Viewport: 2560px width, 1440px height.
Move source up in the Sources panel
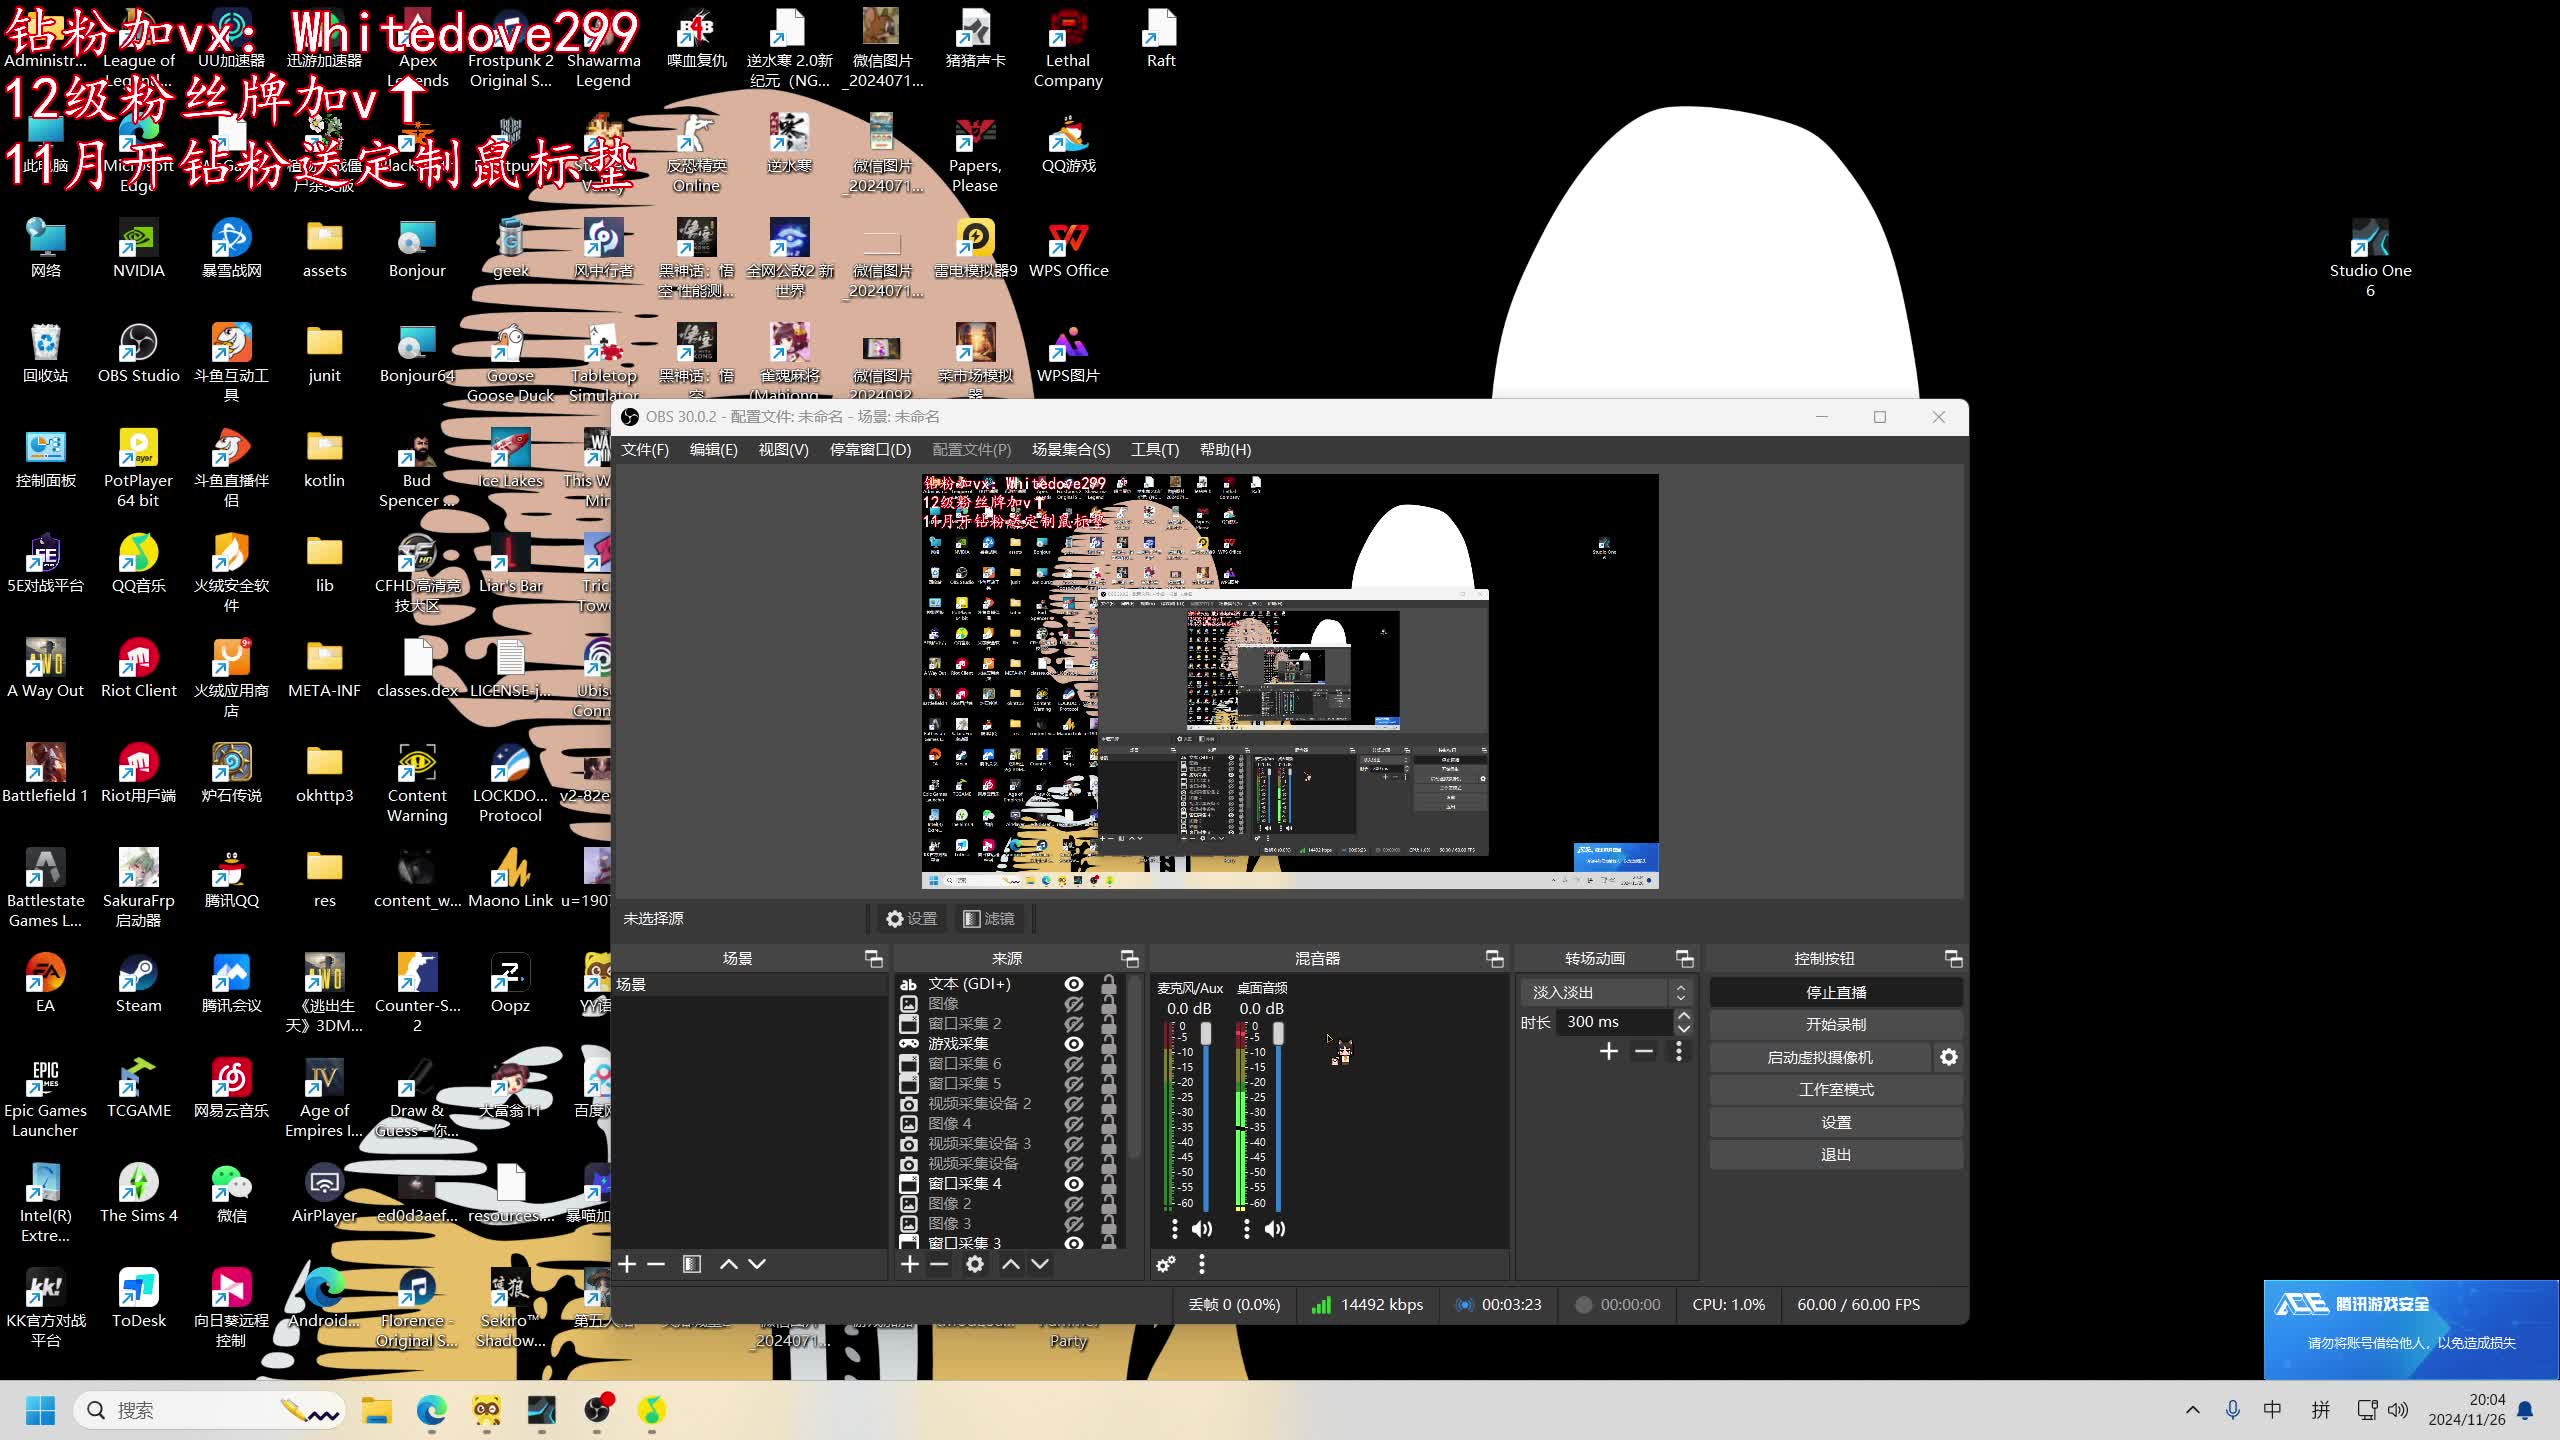(1011, 1264)
